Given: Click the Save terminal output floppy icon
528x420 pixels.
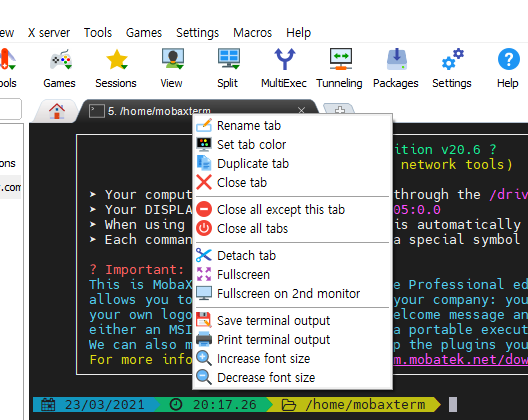Looking at the screenshot, I should coord(204,320).
